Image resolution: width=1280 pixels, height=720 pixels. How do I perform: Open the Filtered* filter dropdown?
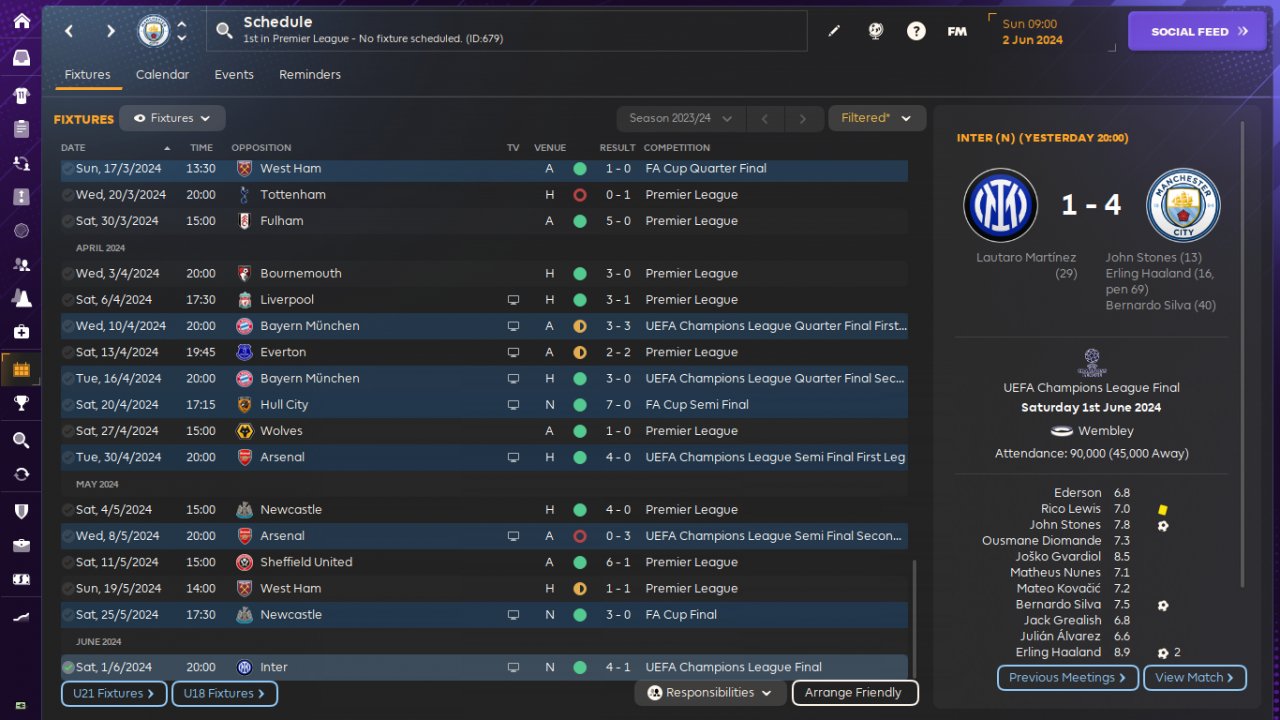877,118
